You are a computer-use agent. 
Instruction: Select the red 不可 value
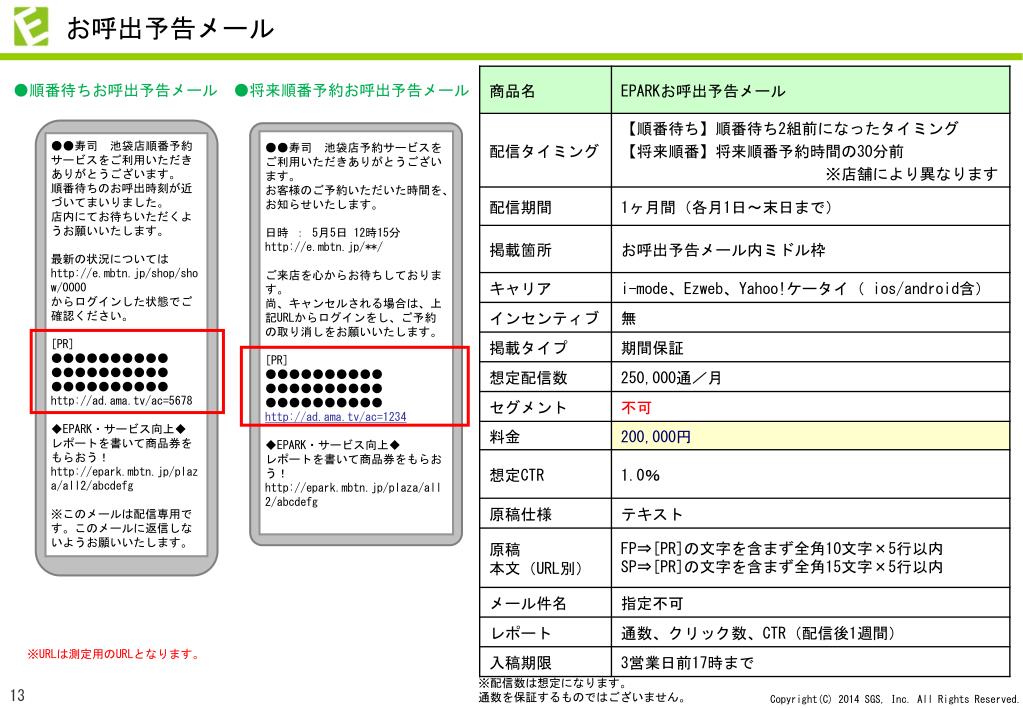(x=636, y=407)
